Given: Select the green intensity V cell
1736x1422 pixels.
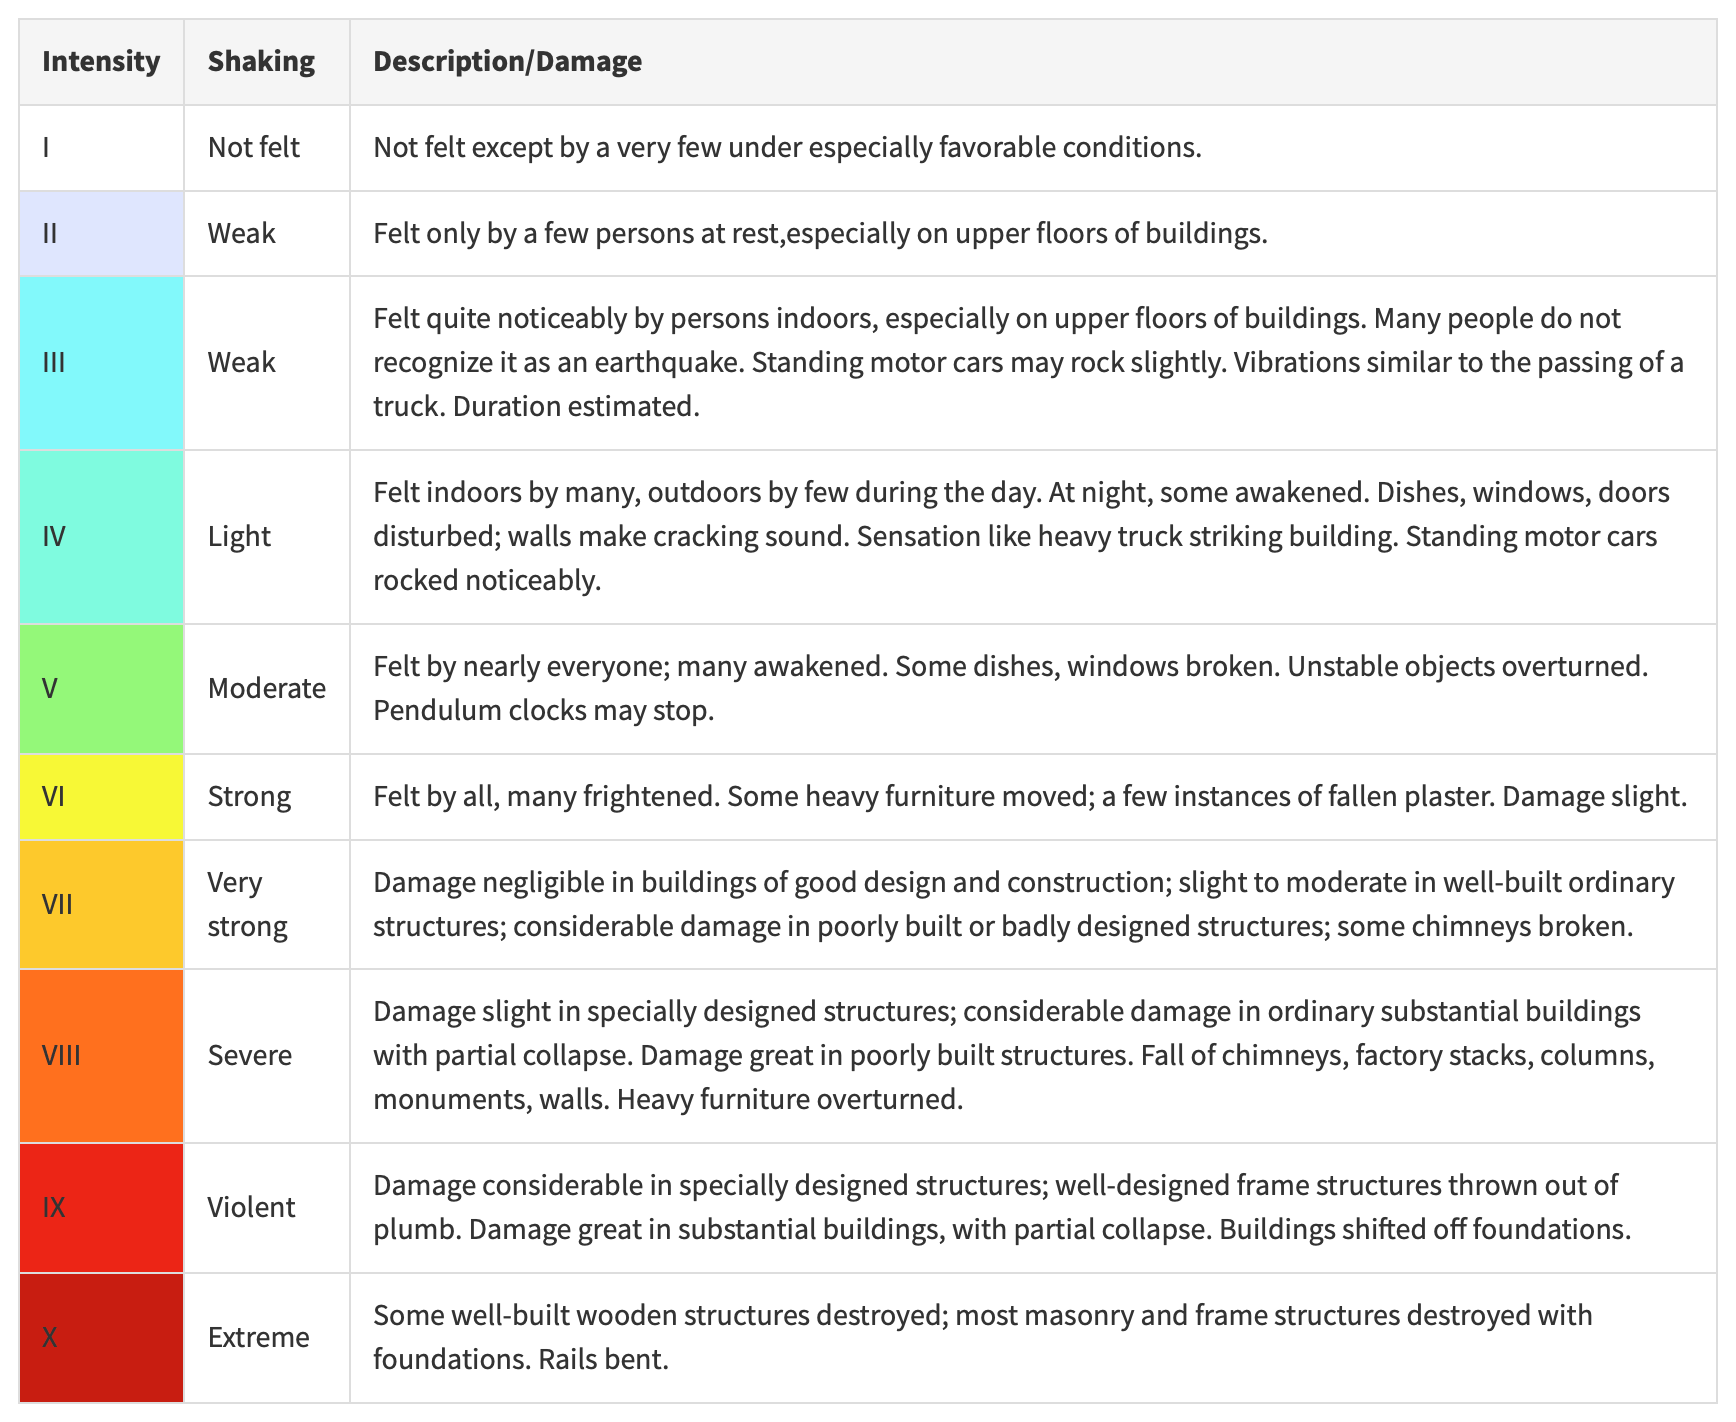Looking at the screenshot, I should 101,689.
